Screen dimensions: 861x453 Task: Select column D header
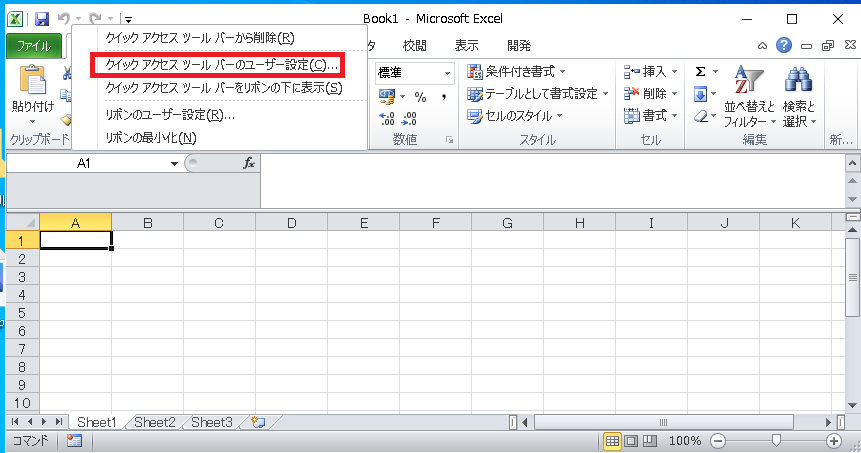click(x=291, y=223)
